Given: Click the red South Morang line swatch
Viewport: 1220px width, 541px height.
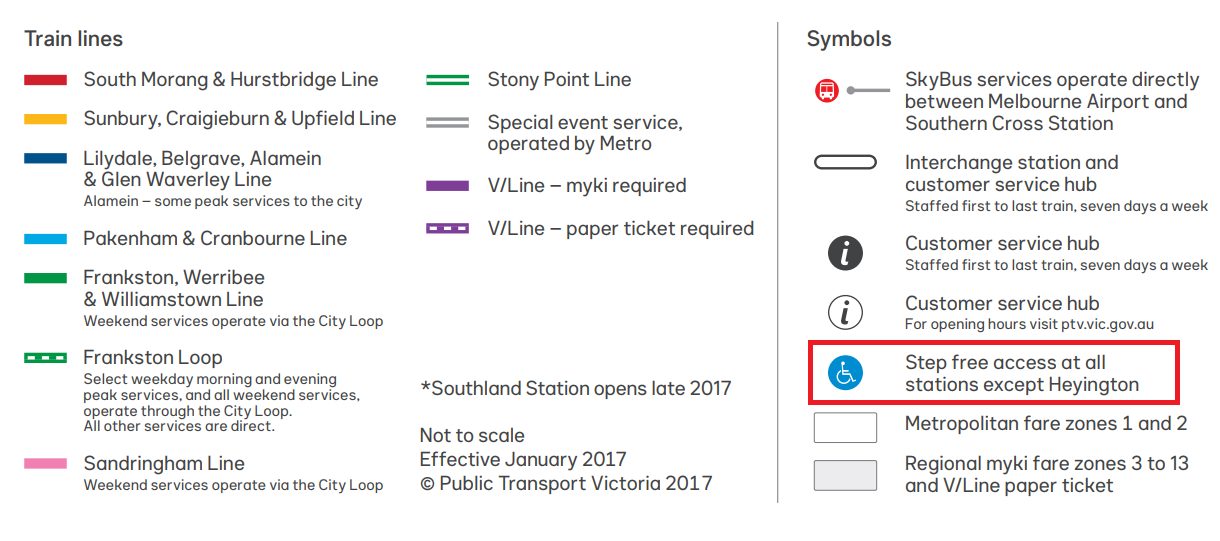Looking at the screenshot, I should [x=46, y=79].
